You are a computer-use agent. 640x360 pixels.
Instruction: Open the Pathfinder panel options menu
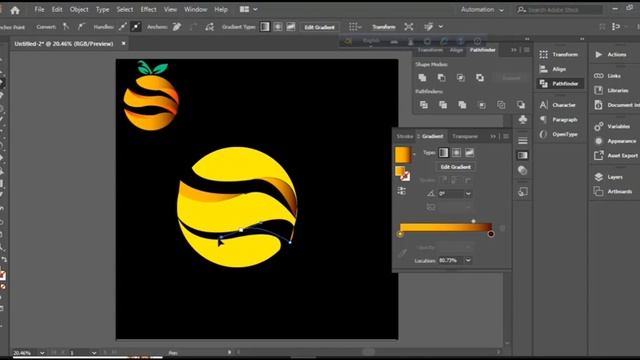click(x=527, y=50)
